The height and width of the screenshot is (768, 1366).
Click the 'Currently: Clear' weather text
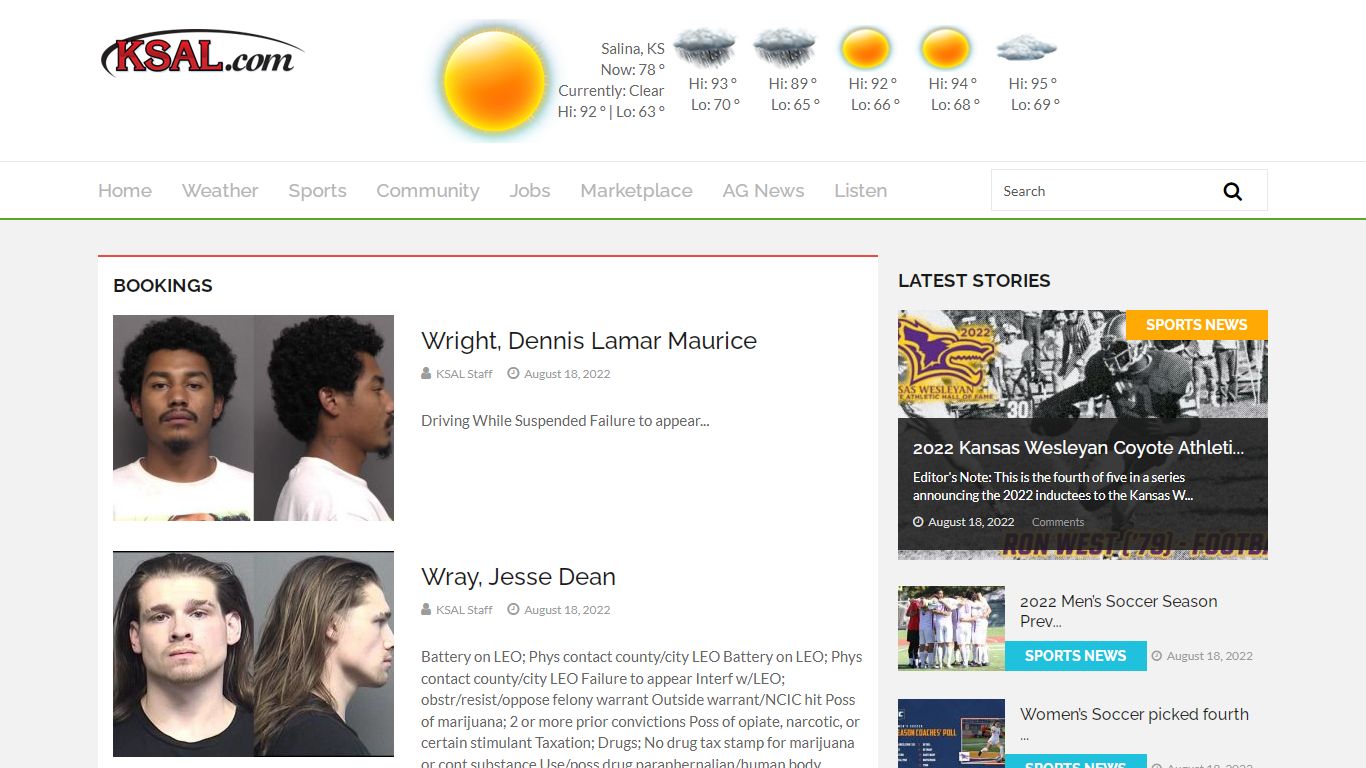[611, 91]
